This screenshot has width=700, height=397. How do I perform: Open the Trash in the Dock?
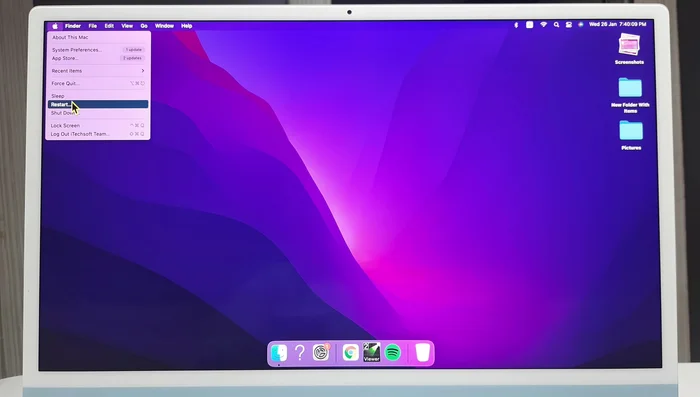pyautogui.click(x=422, y=352)
